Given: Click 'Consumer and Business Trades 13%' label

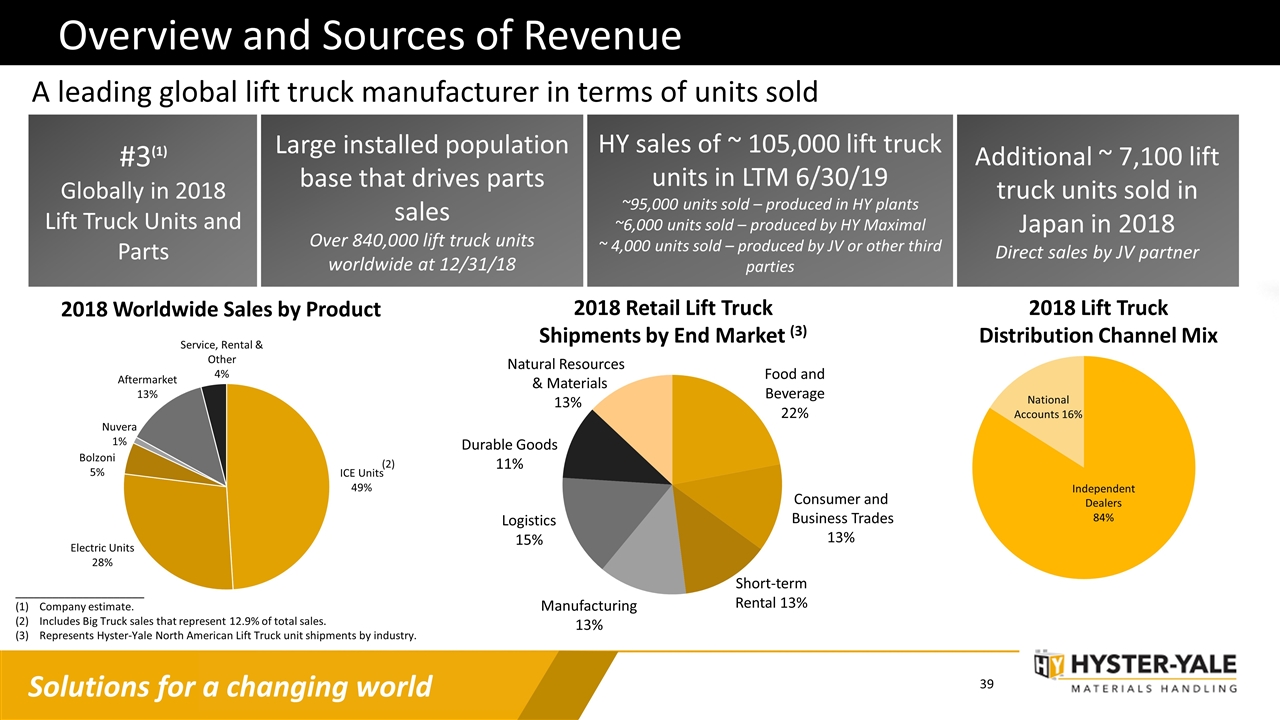Looking at the screenshot, I should click(x=841, y=518).
